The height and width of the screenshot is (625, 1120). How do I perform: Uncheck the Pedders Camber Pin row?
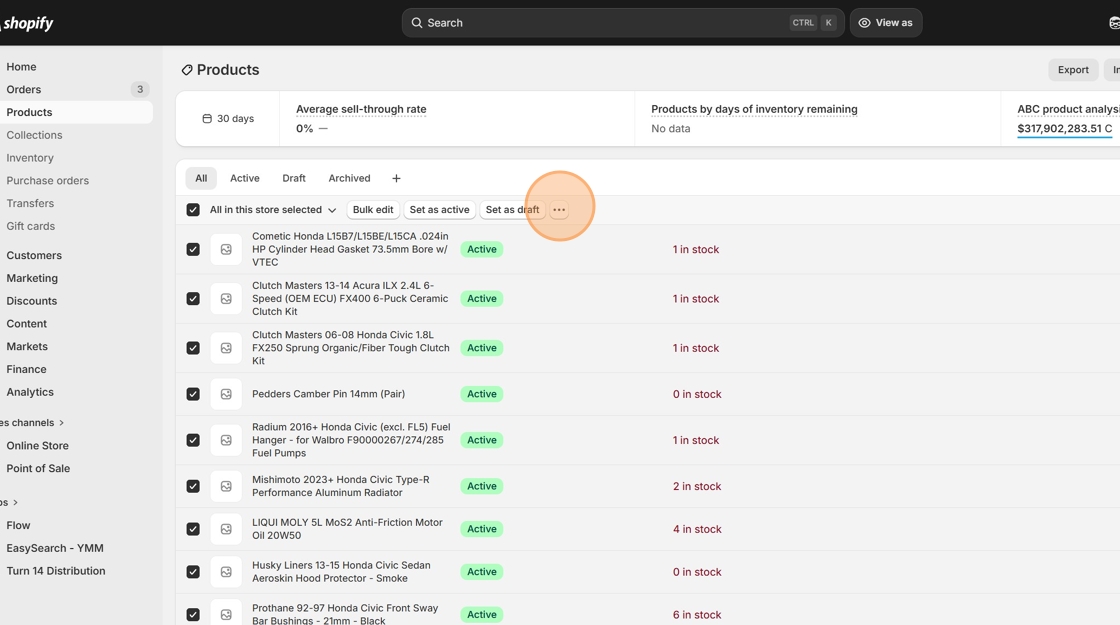click(x=193, y=394)
